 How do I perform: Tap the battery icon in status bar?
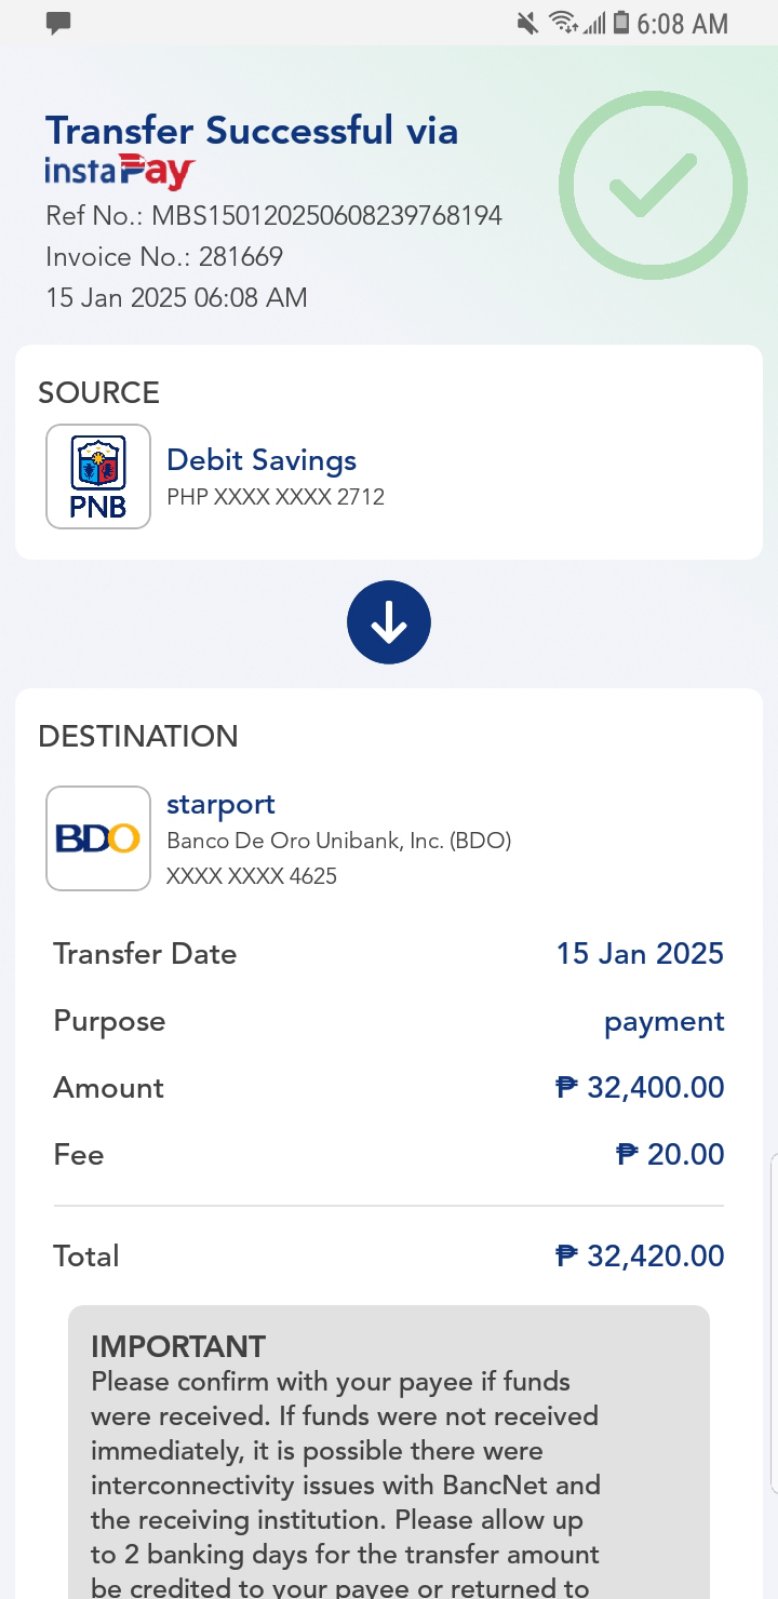pos(621,22)
